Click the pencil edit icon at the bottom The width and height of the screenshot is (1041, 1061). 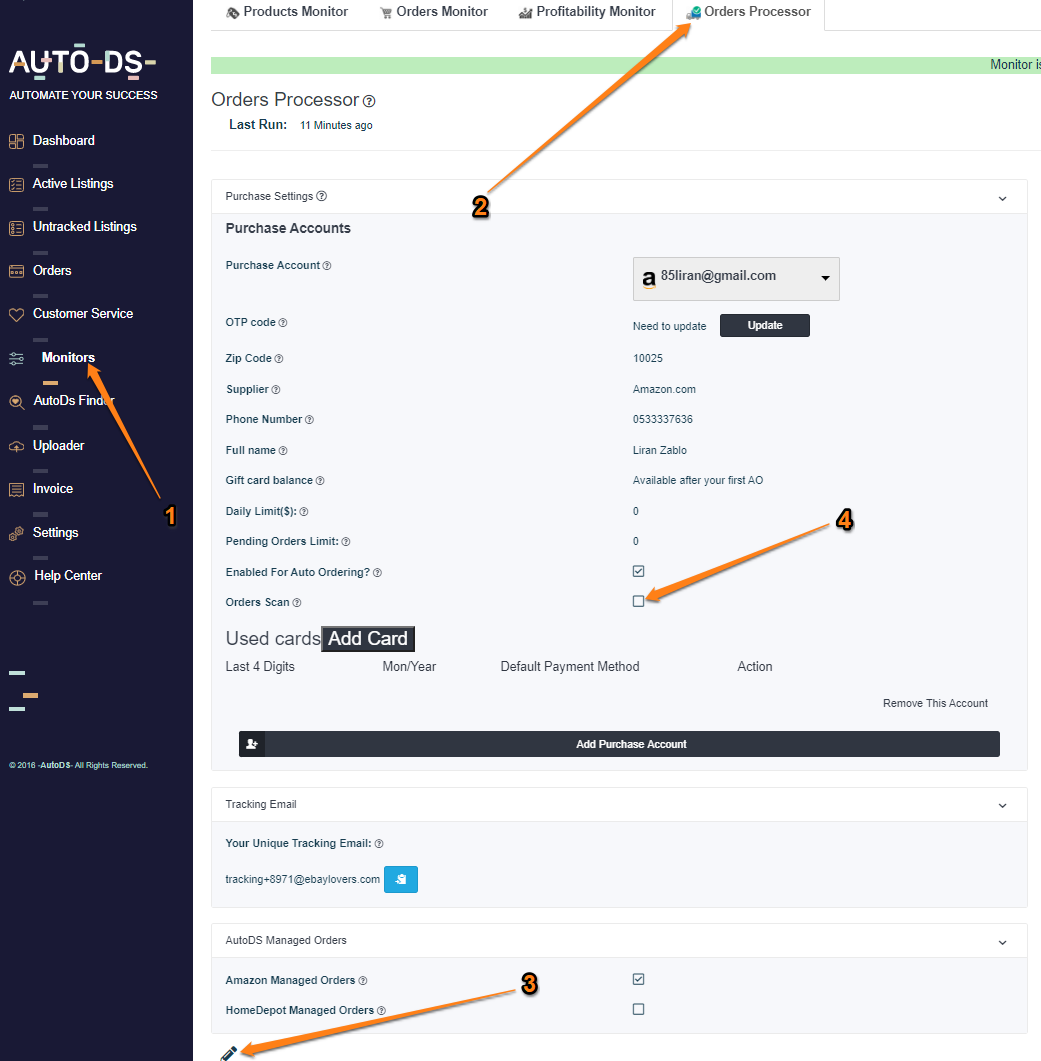pyautogui.click(x=229, y=1054)
